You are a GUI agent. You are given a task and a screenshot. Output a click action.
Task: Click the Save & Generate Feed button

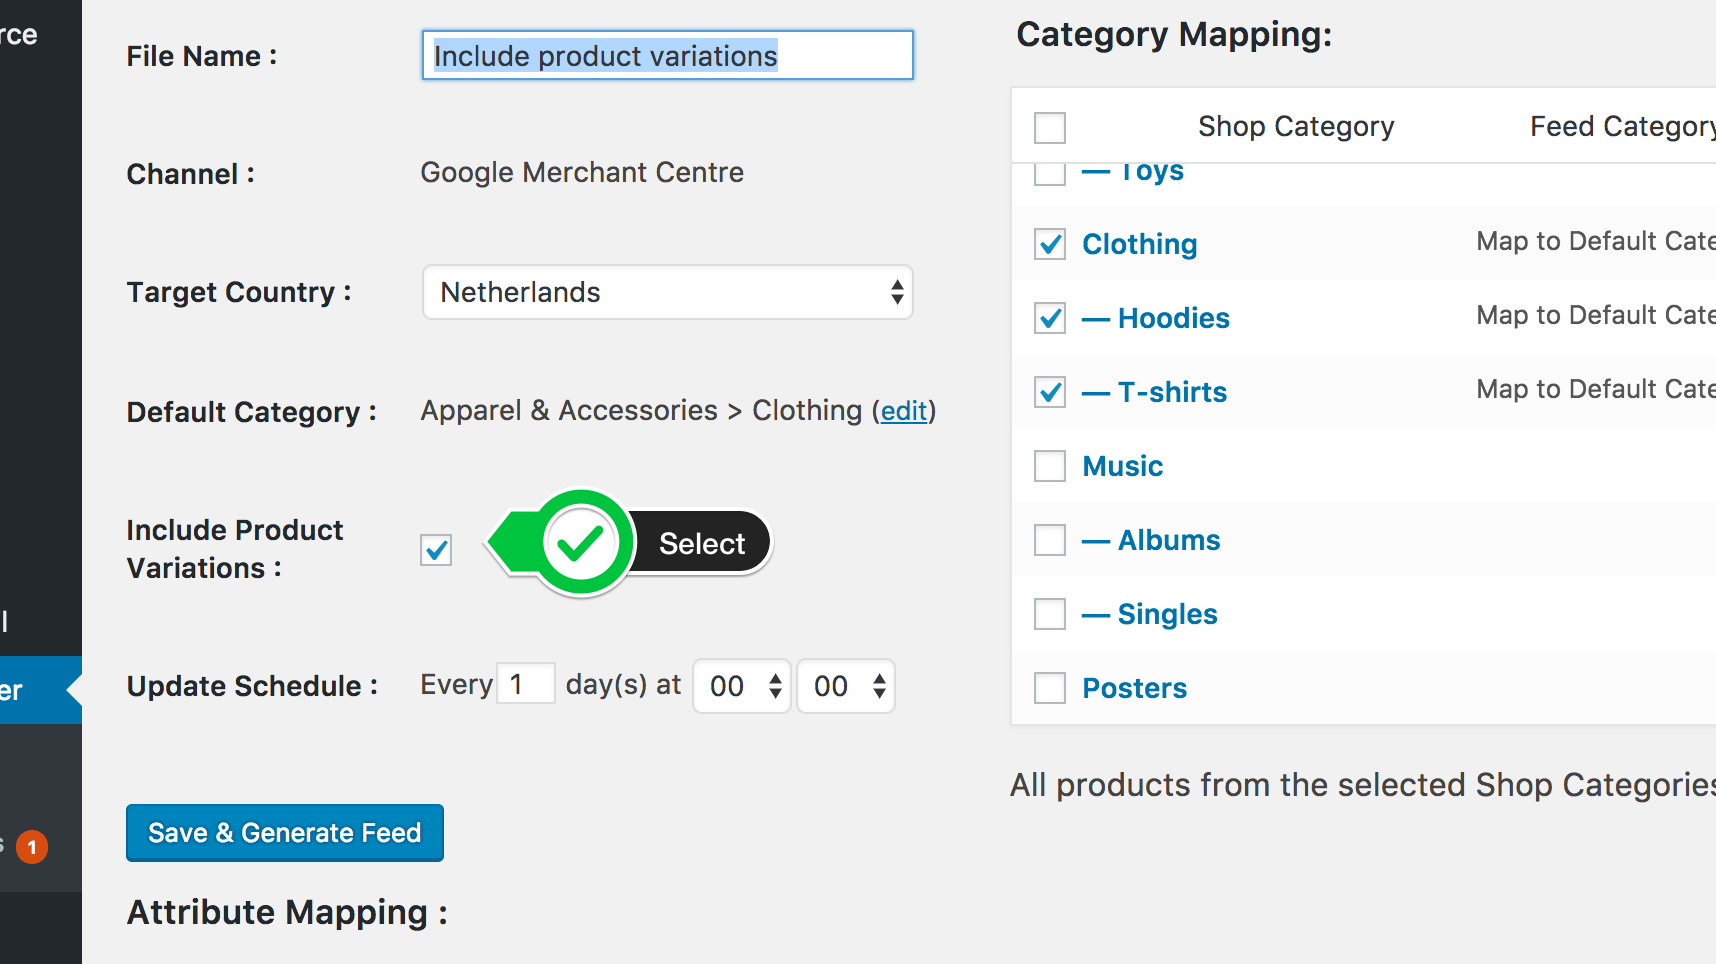(285, 833)
